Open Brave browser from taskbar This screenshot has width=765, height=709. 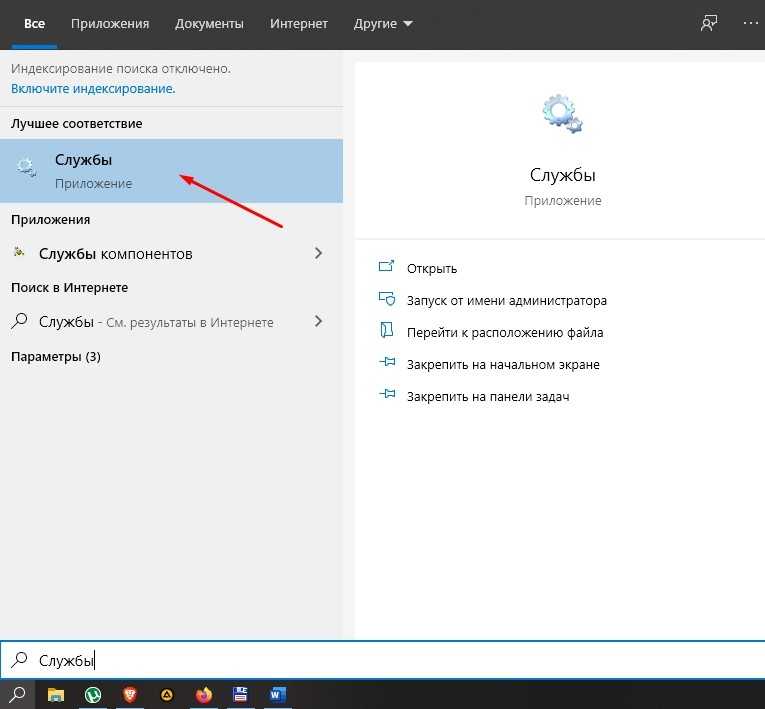(x=130, y=694)
